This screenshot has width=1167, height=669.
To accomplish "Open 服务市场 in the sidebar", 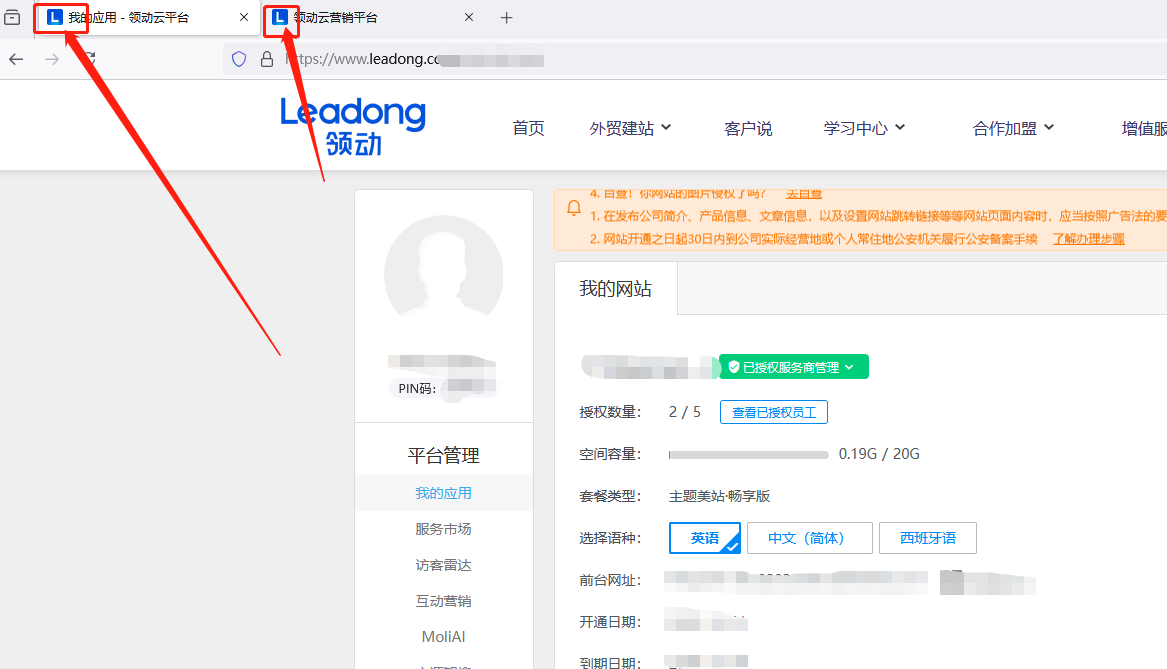I will [443, 528].
